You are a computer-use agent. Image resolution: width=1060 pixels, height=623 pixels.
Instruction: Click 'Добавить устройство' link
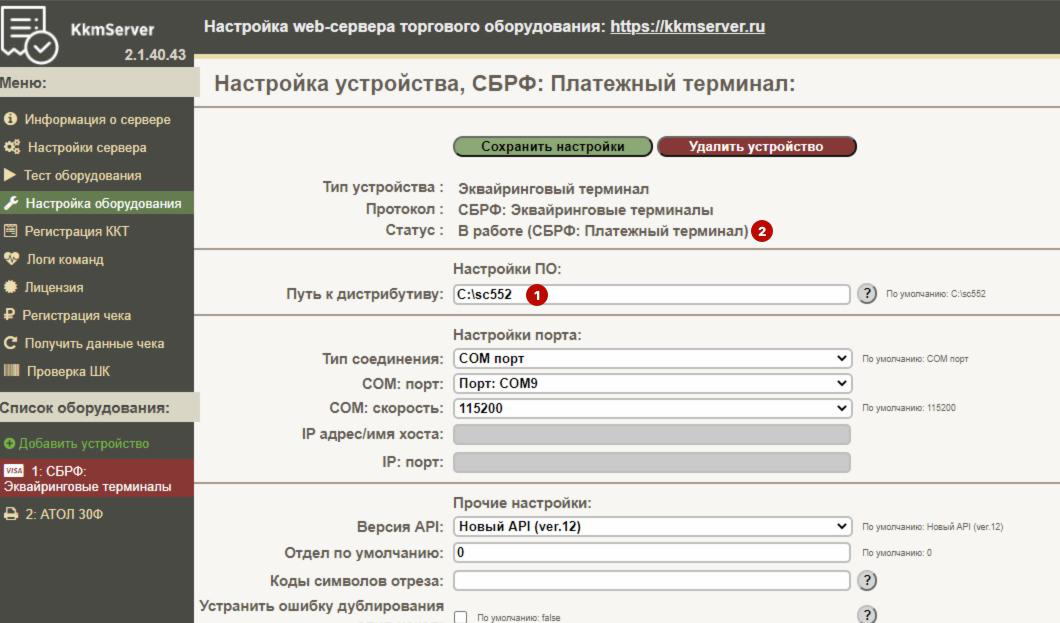[x=84, y=444]
